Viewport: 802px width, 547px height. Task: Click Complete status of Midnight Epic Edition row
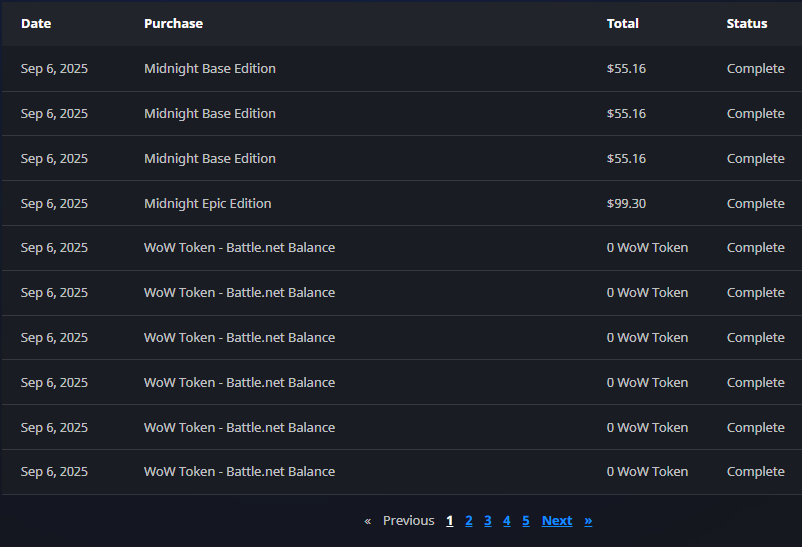(755, 203)
